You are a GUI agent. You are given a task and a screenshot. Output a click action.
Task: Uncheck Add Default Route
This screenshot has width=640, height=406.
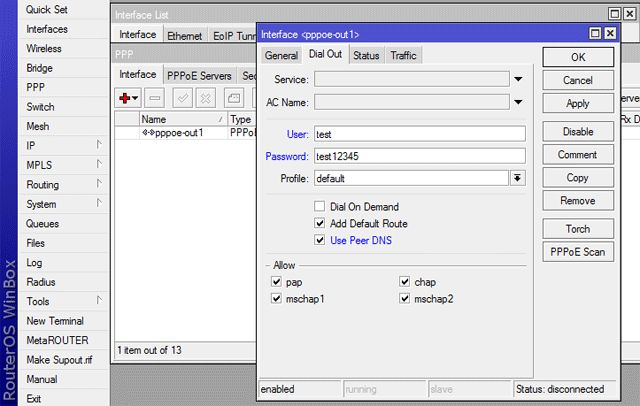click(321, 224)
